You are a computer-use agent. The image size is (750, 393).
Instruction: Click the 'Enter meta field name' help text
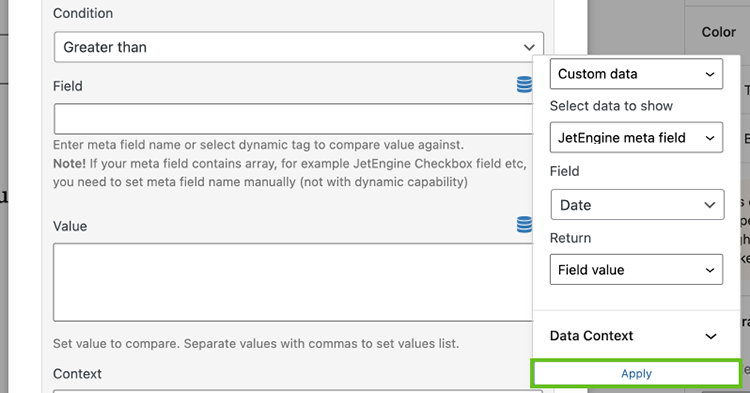pyautogui.click(x=258, y=145)
